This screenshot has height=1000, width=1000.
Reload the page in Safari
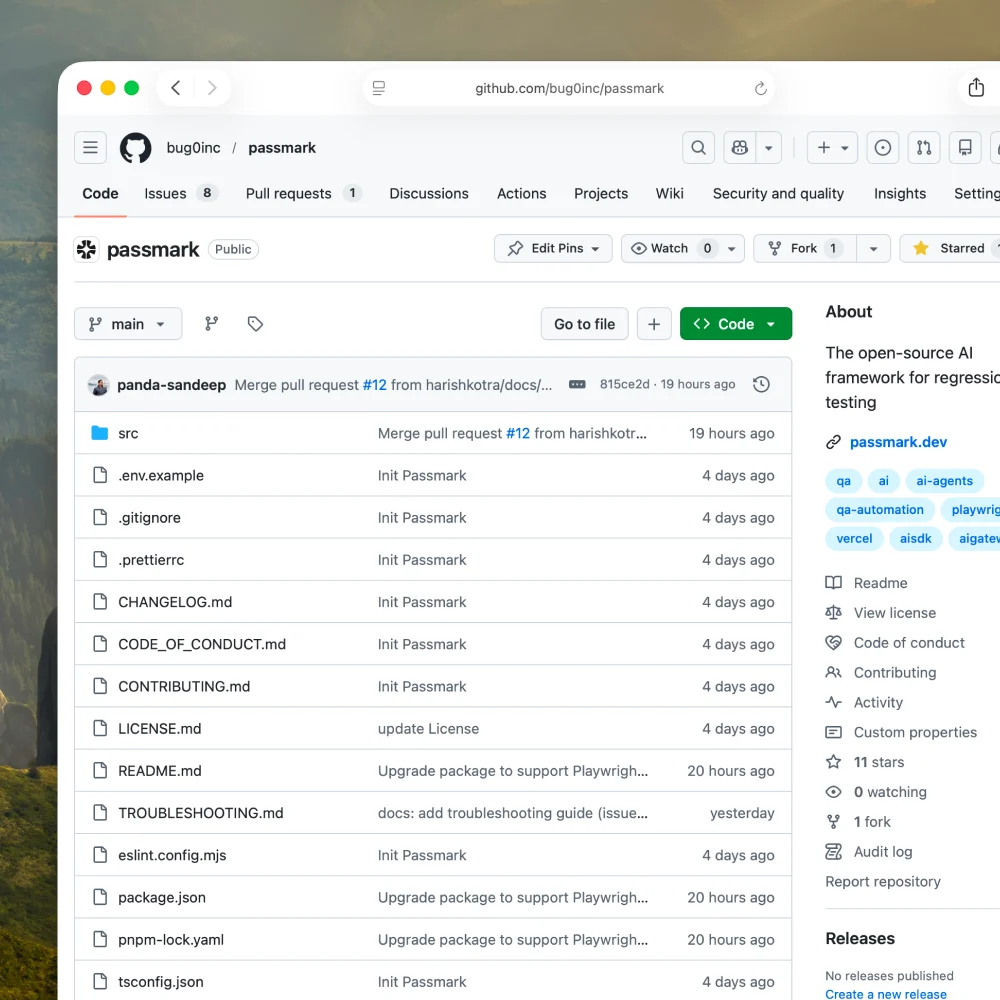pos(760,88)
